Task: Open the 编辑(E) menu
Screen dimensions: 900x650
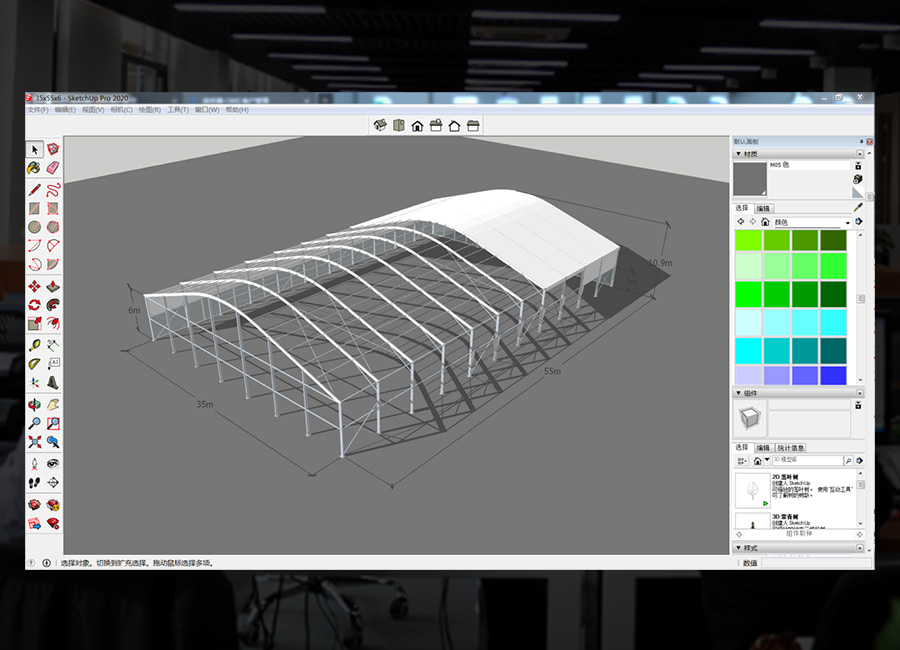Action: tap(65, 110)
